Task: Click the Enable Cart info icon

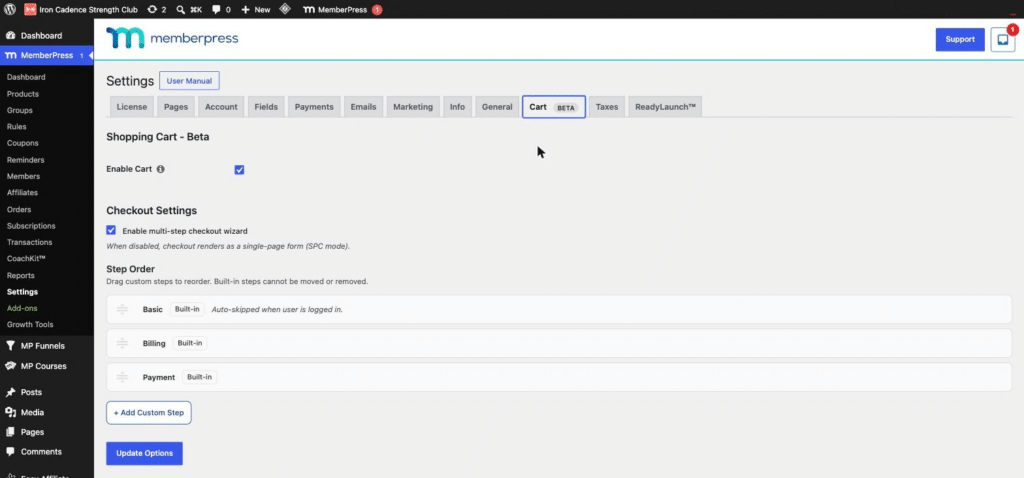Action: [161, 169]
